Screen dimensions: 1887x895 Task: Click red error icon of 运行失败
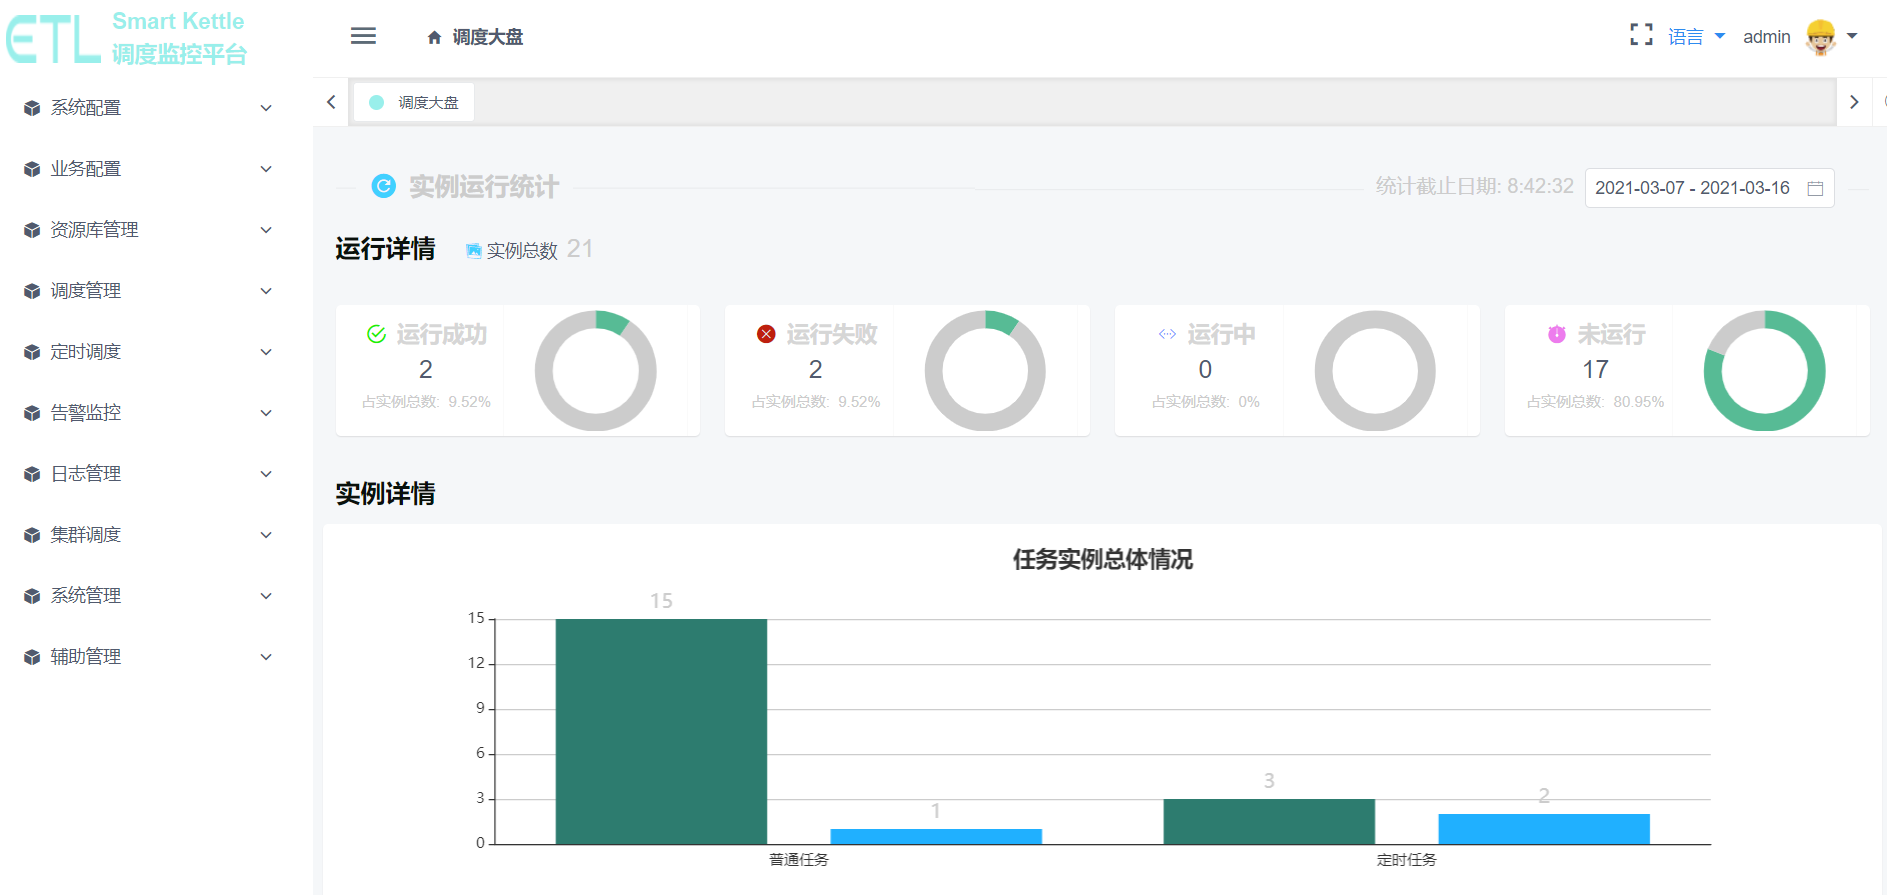tap(766, 334)
